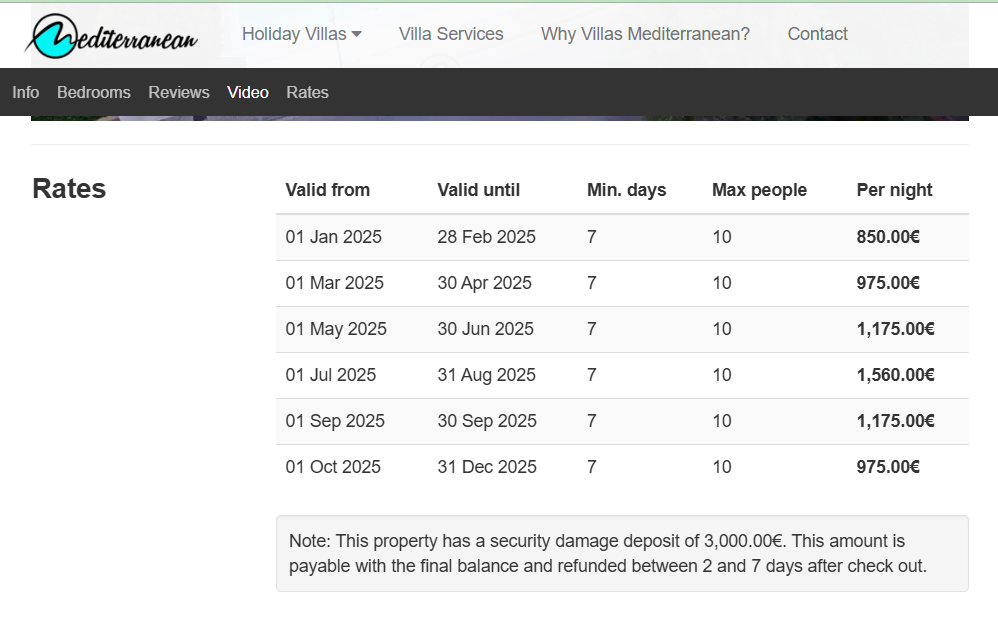The height and width of the screenshot is (625, 998).
Task: Select the Video tab
Action: click(248, 92)
